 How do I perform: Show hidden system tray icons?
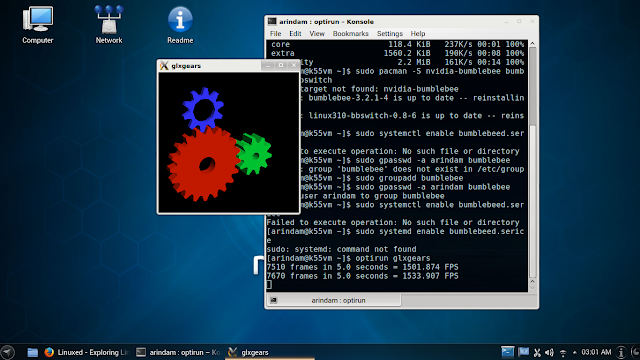(x=575, y=352)
